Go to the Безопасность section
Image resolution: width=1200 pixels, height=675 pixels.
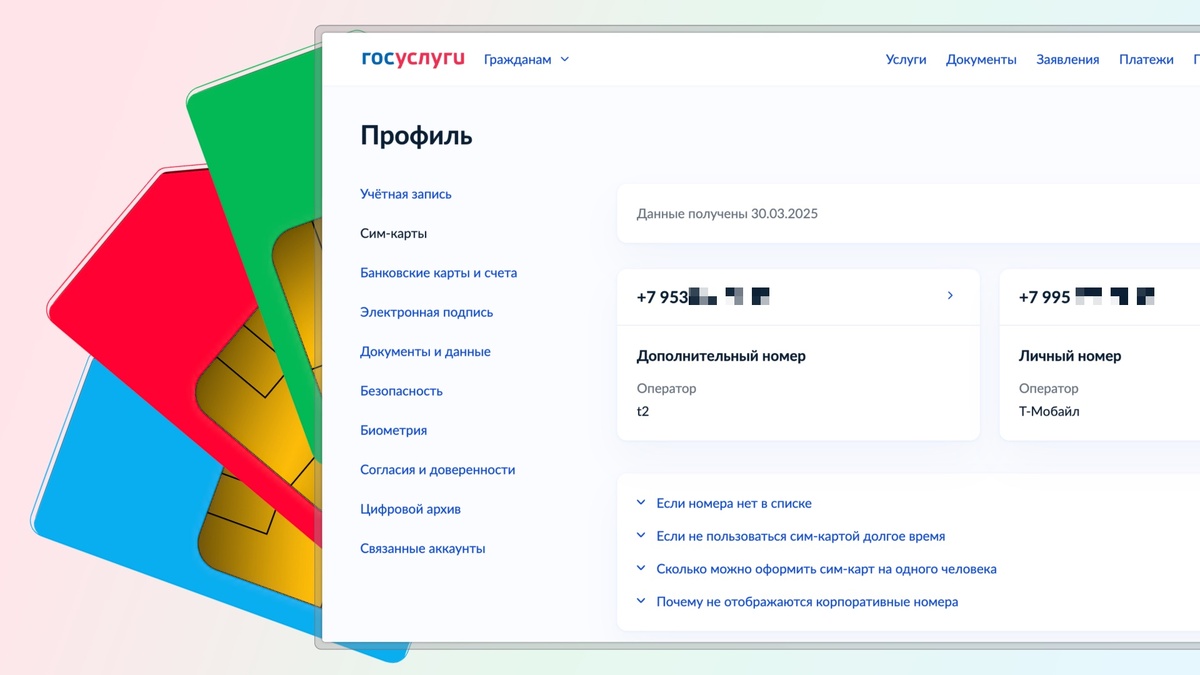click(401, 391)
